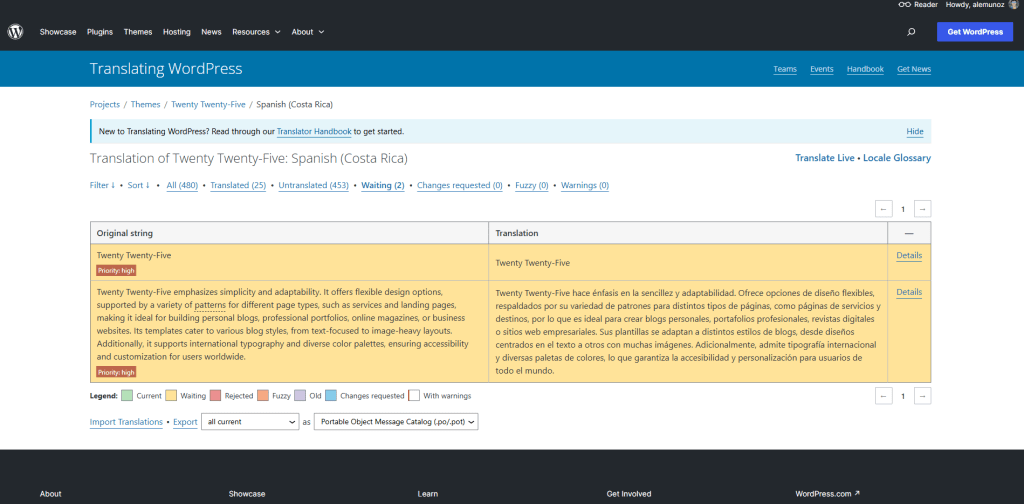Show All (480) strings
Screen dimensions: 1024x504
pos(182,185)
